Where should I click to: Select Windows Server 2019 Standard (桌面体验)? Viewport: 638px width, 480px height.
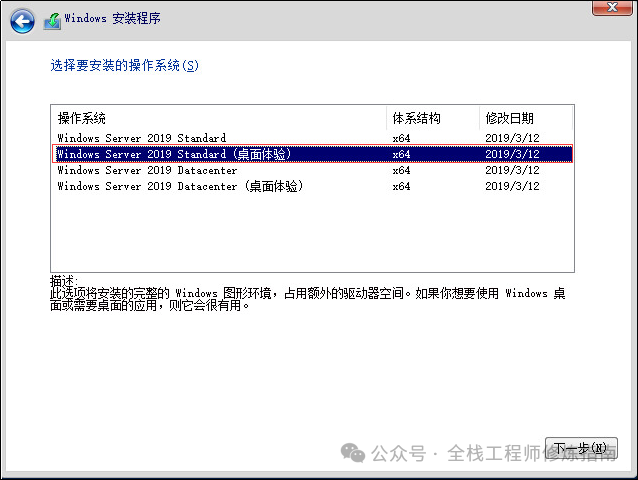(312, 154)
